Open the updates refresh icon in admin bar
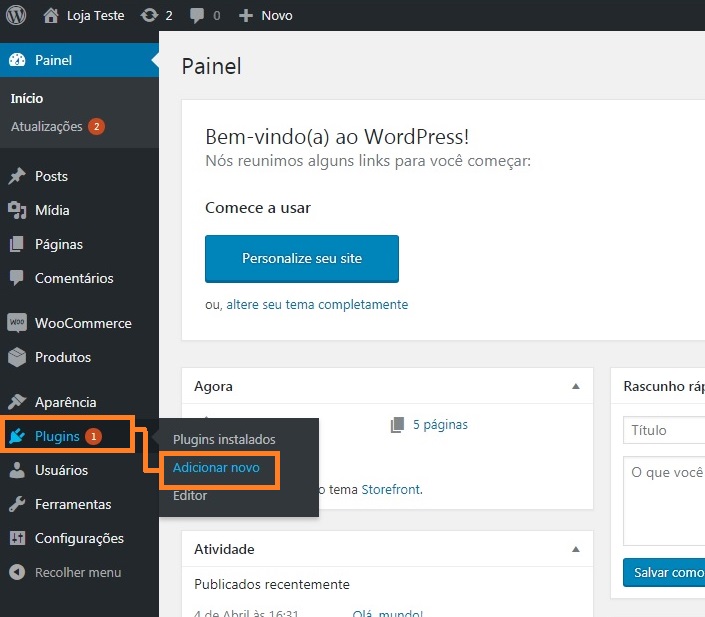Image resolution: width=705 pixels, height=617 pixels. point(149,15)
